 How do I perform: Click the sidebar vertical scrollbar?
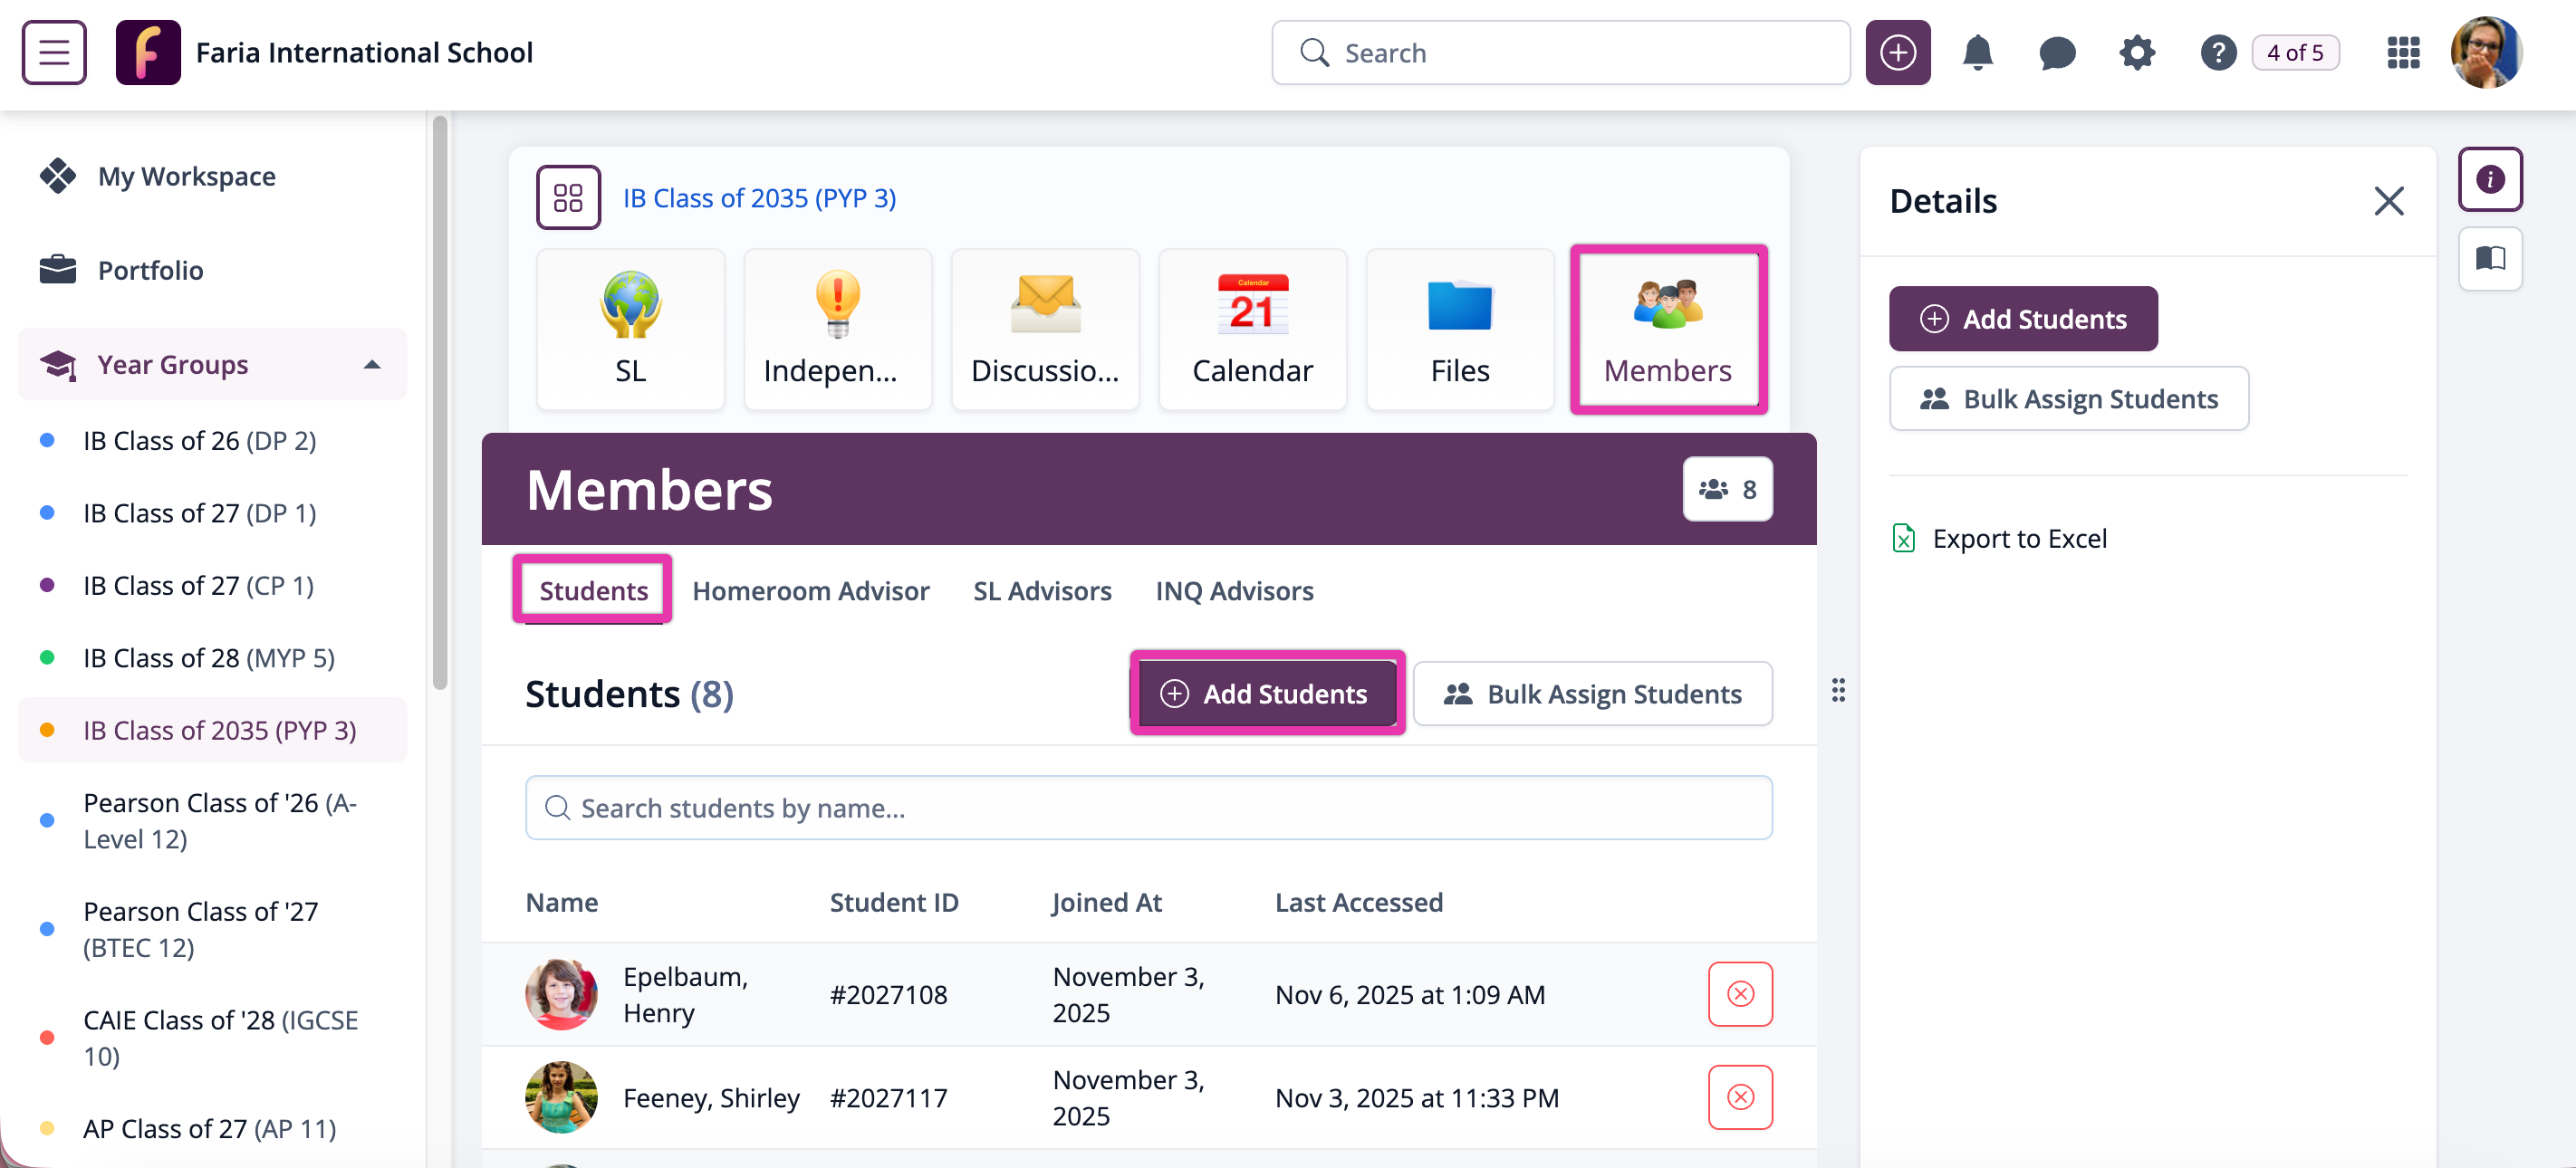point(439,404)
